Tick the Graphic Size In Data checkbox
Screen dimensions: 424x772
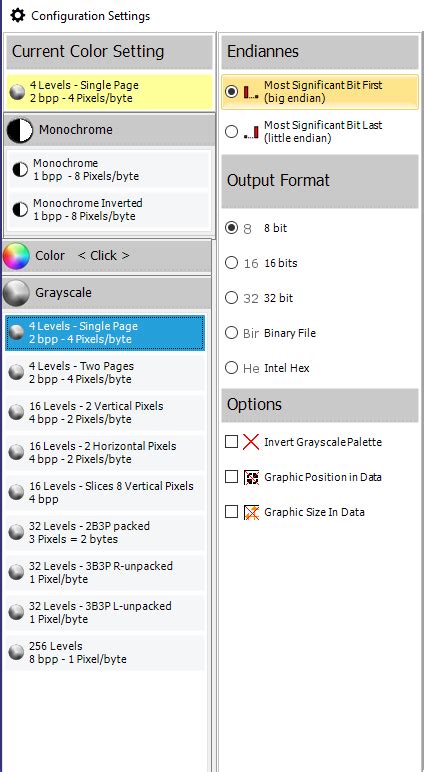[x=231, y=512]
